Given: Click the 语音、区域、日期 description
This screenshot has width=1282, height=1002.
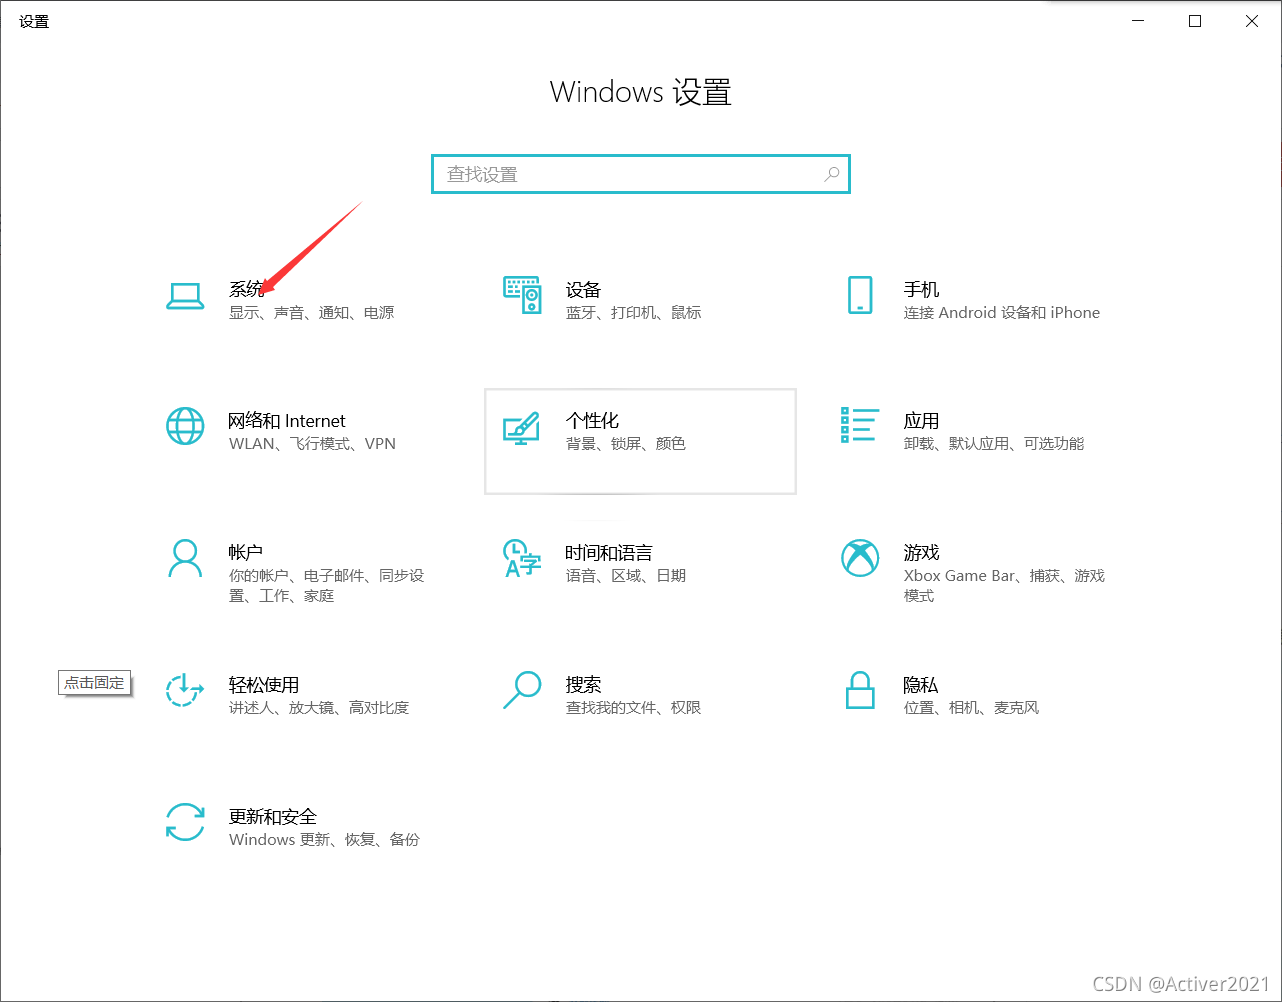Looking at the screenshot, I should point(626,576).
